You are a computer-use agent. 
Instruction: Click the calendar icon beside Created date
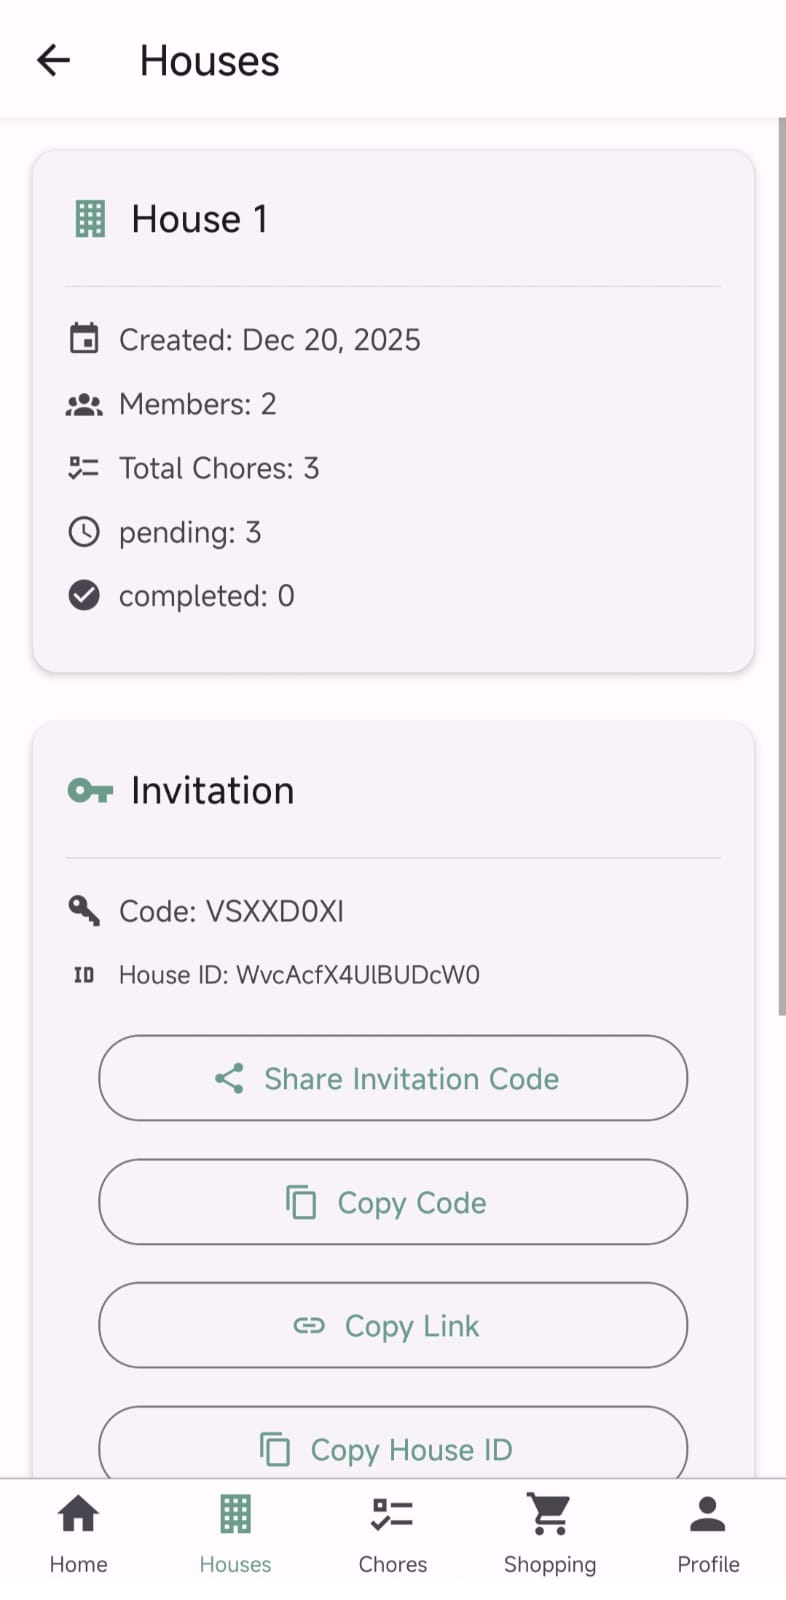click(x=84, y=340)
